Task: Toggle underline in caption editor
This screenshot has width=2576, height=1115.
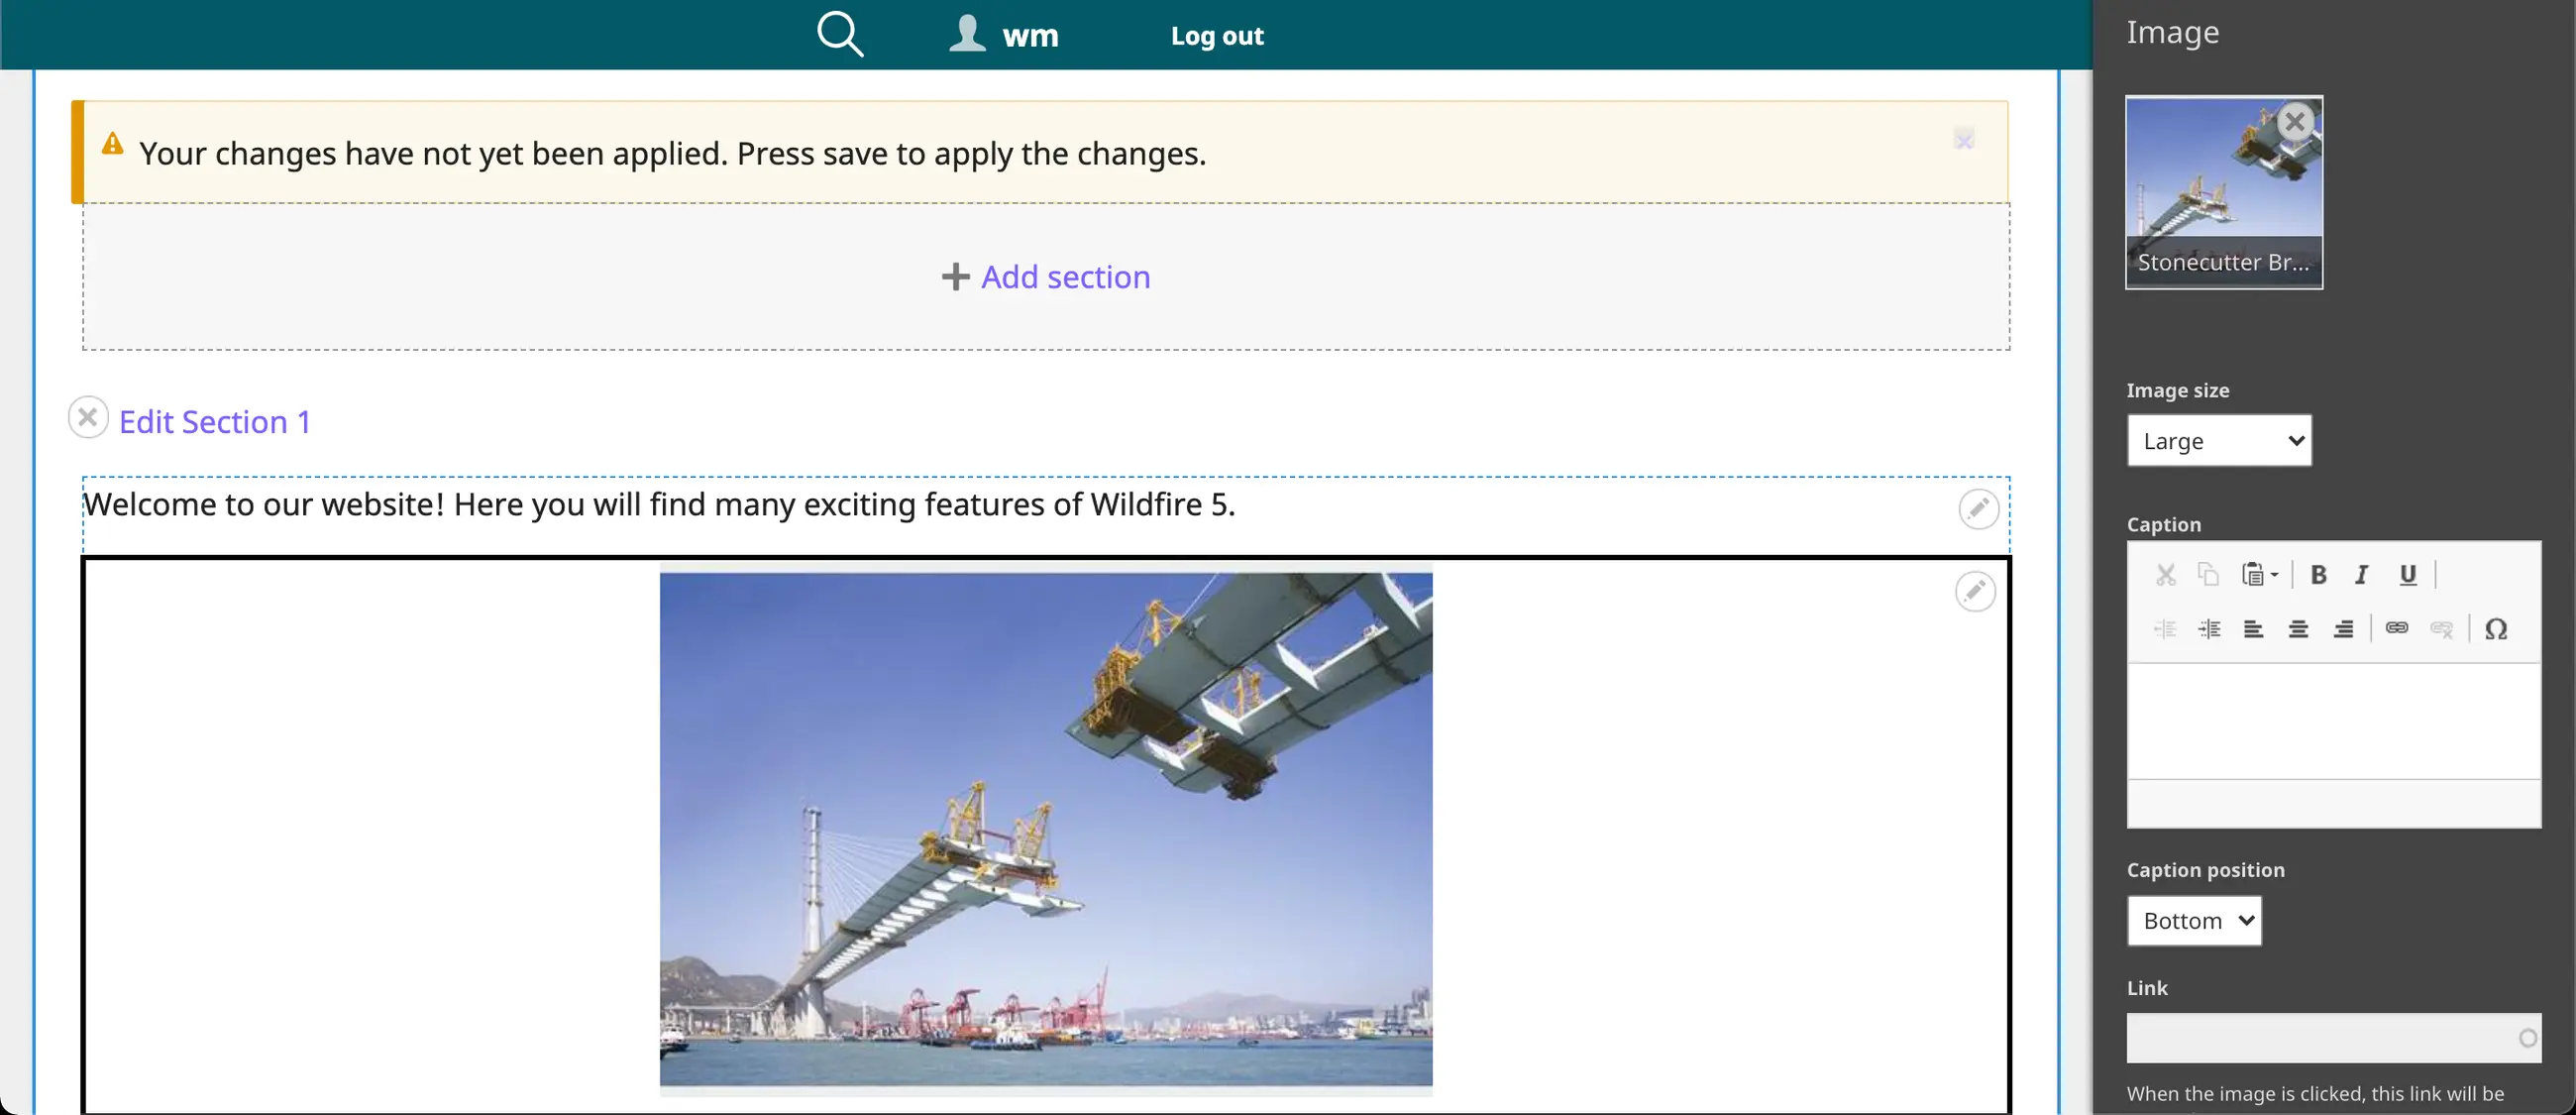Action: [x=2407, y=575]
